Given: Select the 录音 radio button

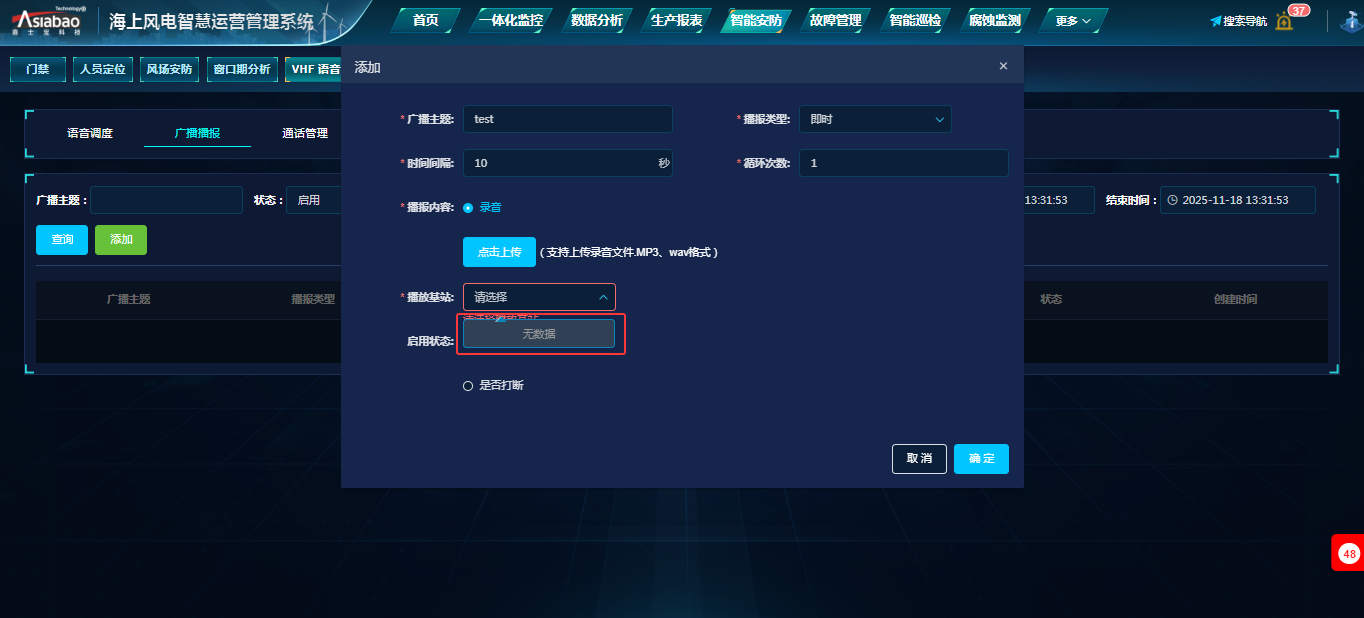Looking at the screenshot, I should pos(468,208).
